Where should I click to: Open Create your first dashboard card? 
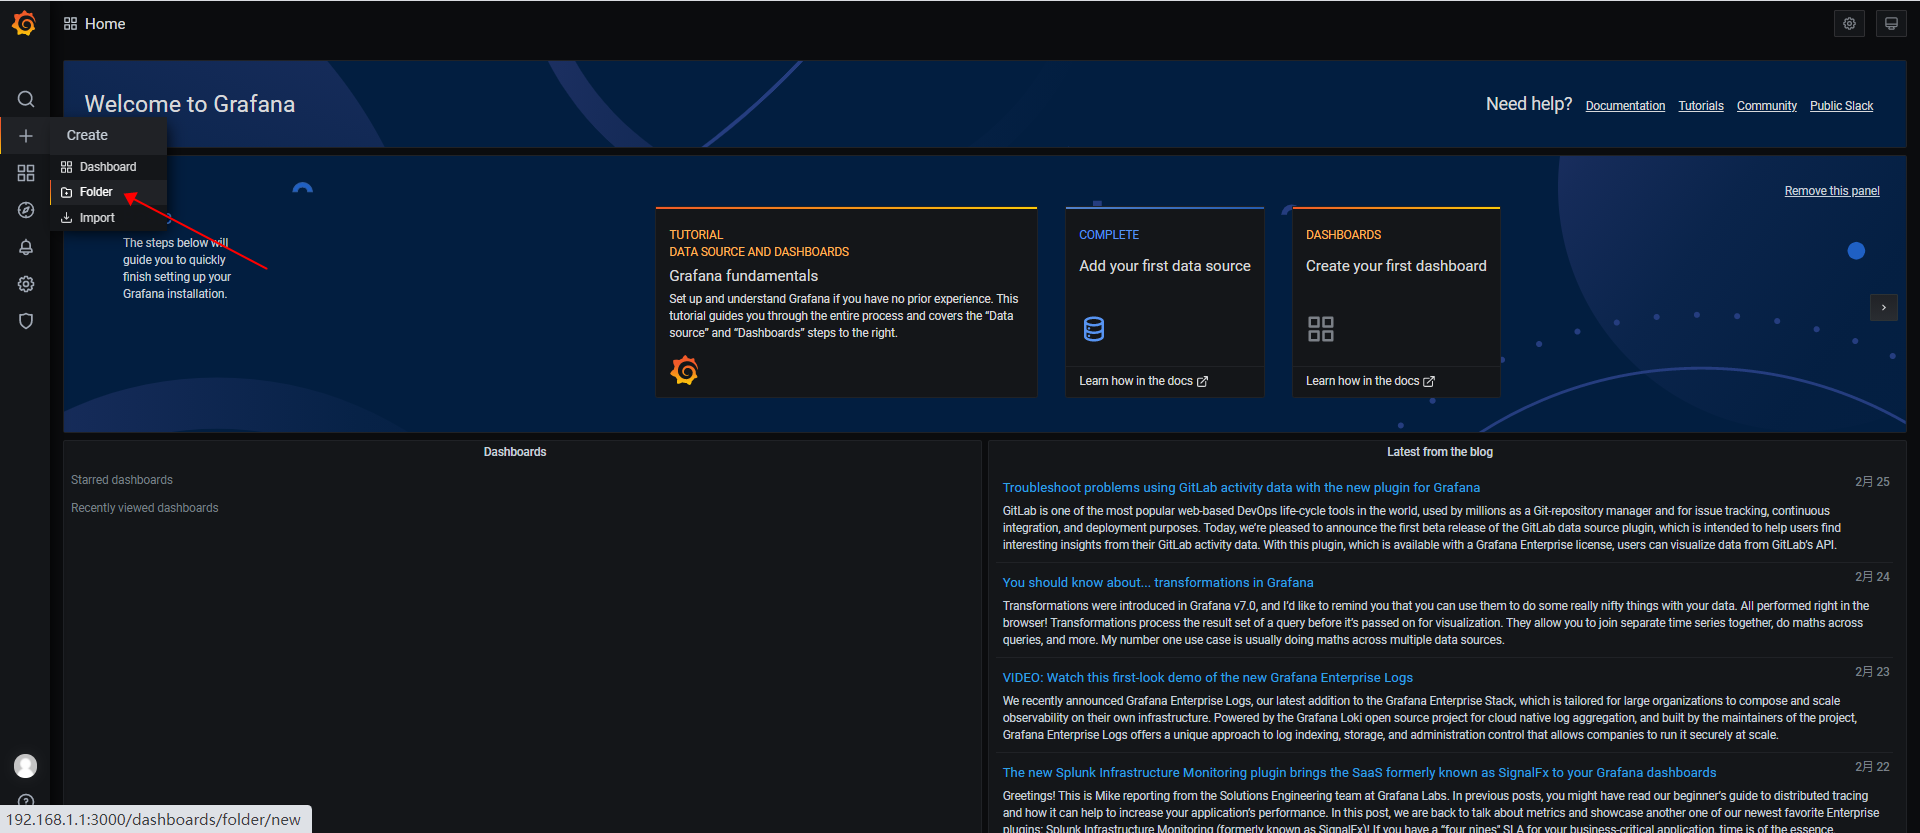coord(1396,302)
